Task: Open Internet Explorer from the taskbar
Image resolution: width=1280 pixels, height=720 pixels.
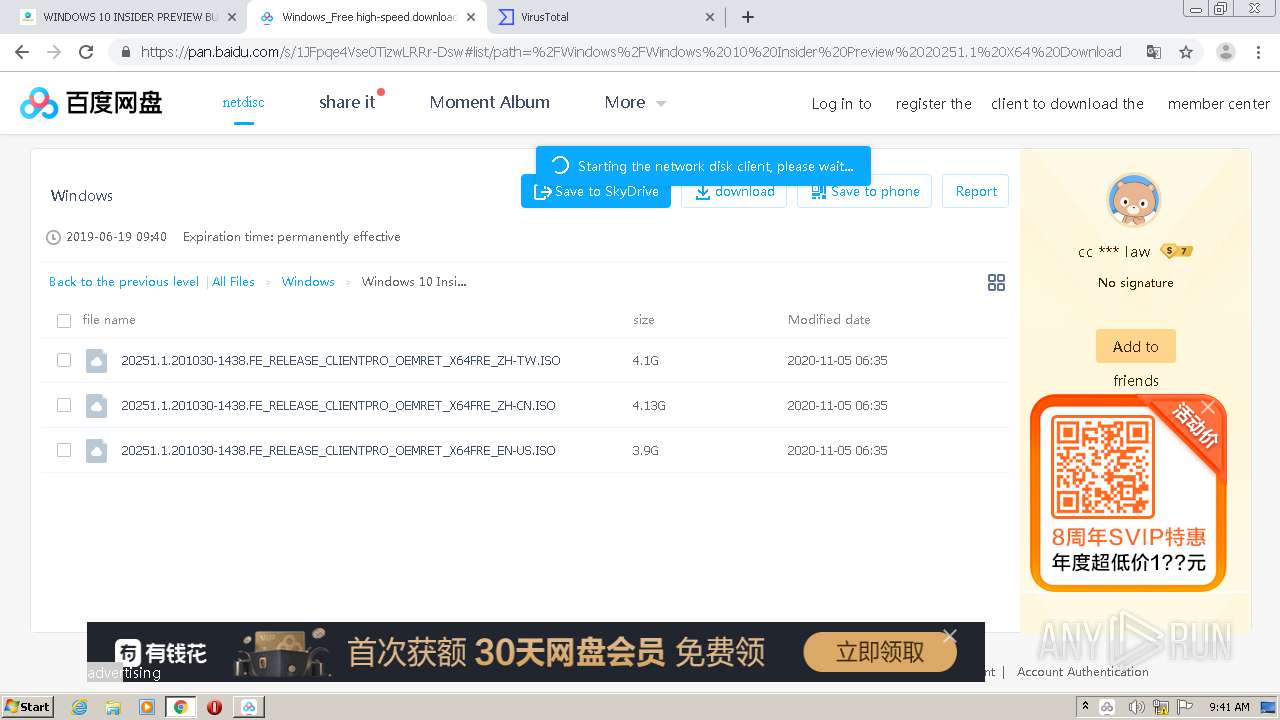Action: 80,707
